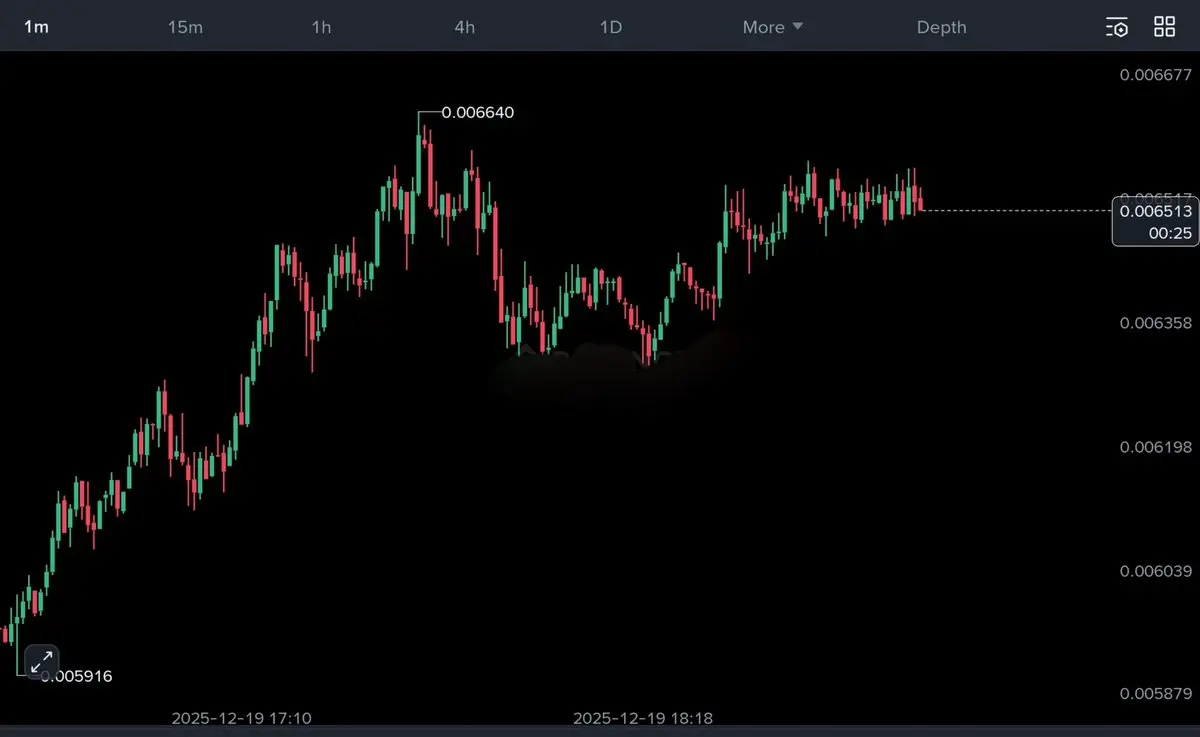Click the 0.006677 price axis label
Viewport: 1200px width, 737px height.
pos(1156,75)
